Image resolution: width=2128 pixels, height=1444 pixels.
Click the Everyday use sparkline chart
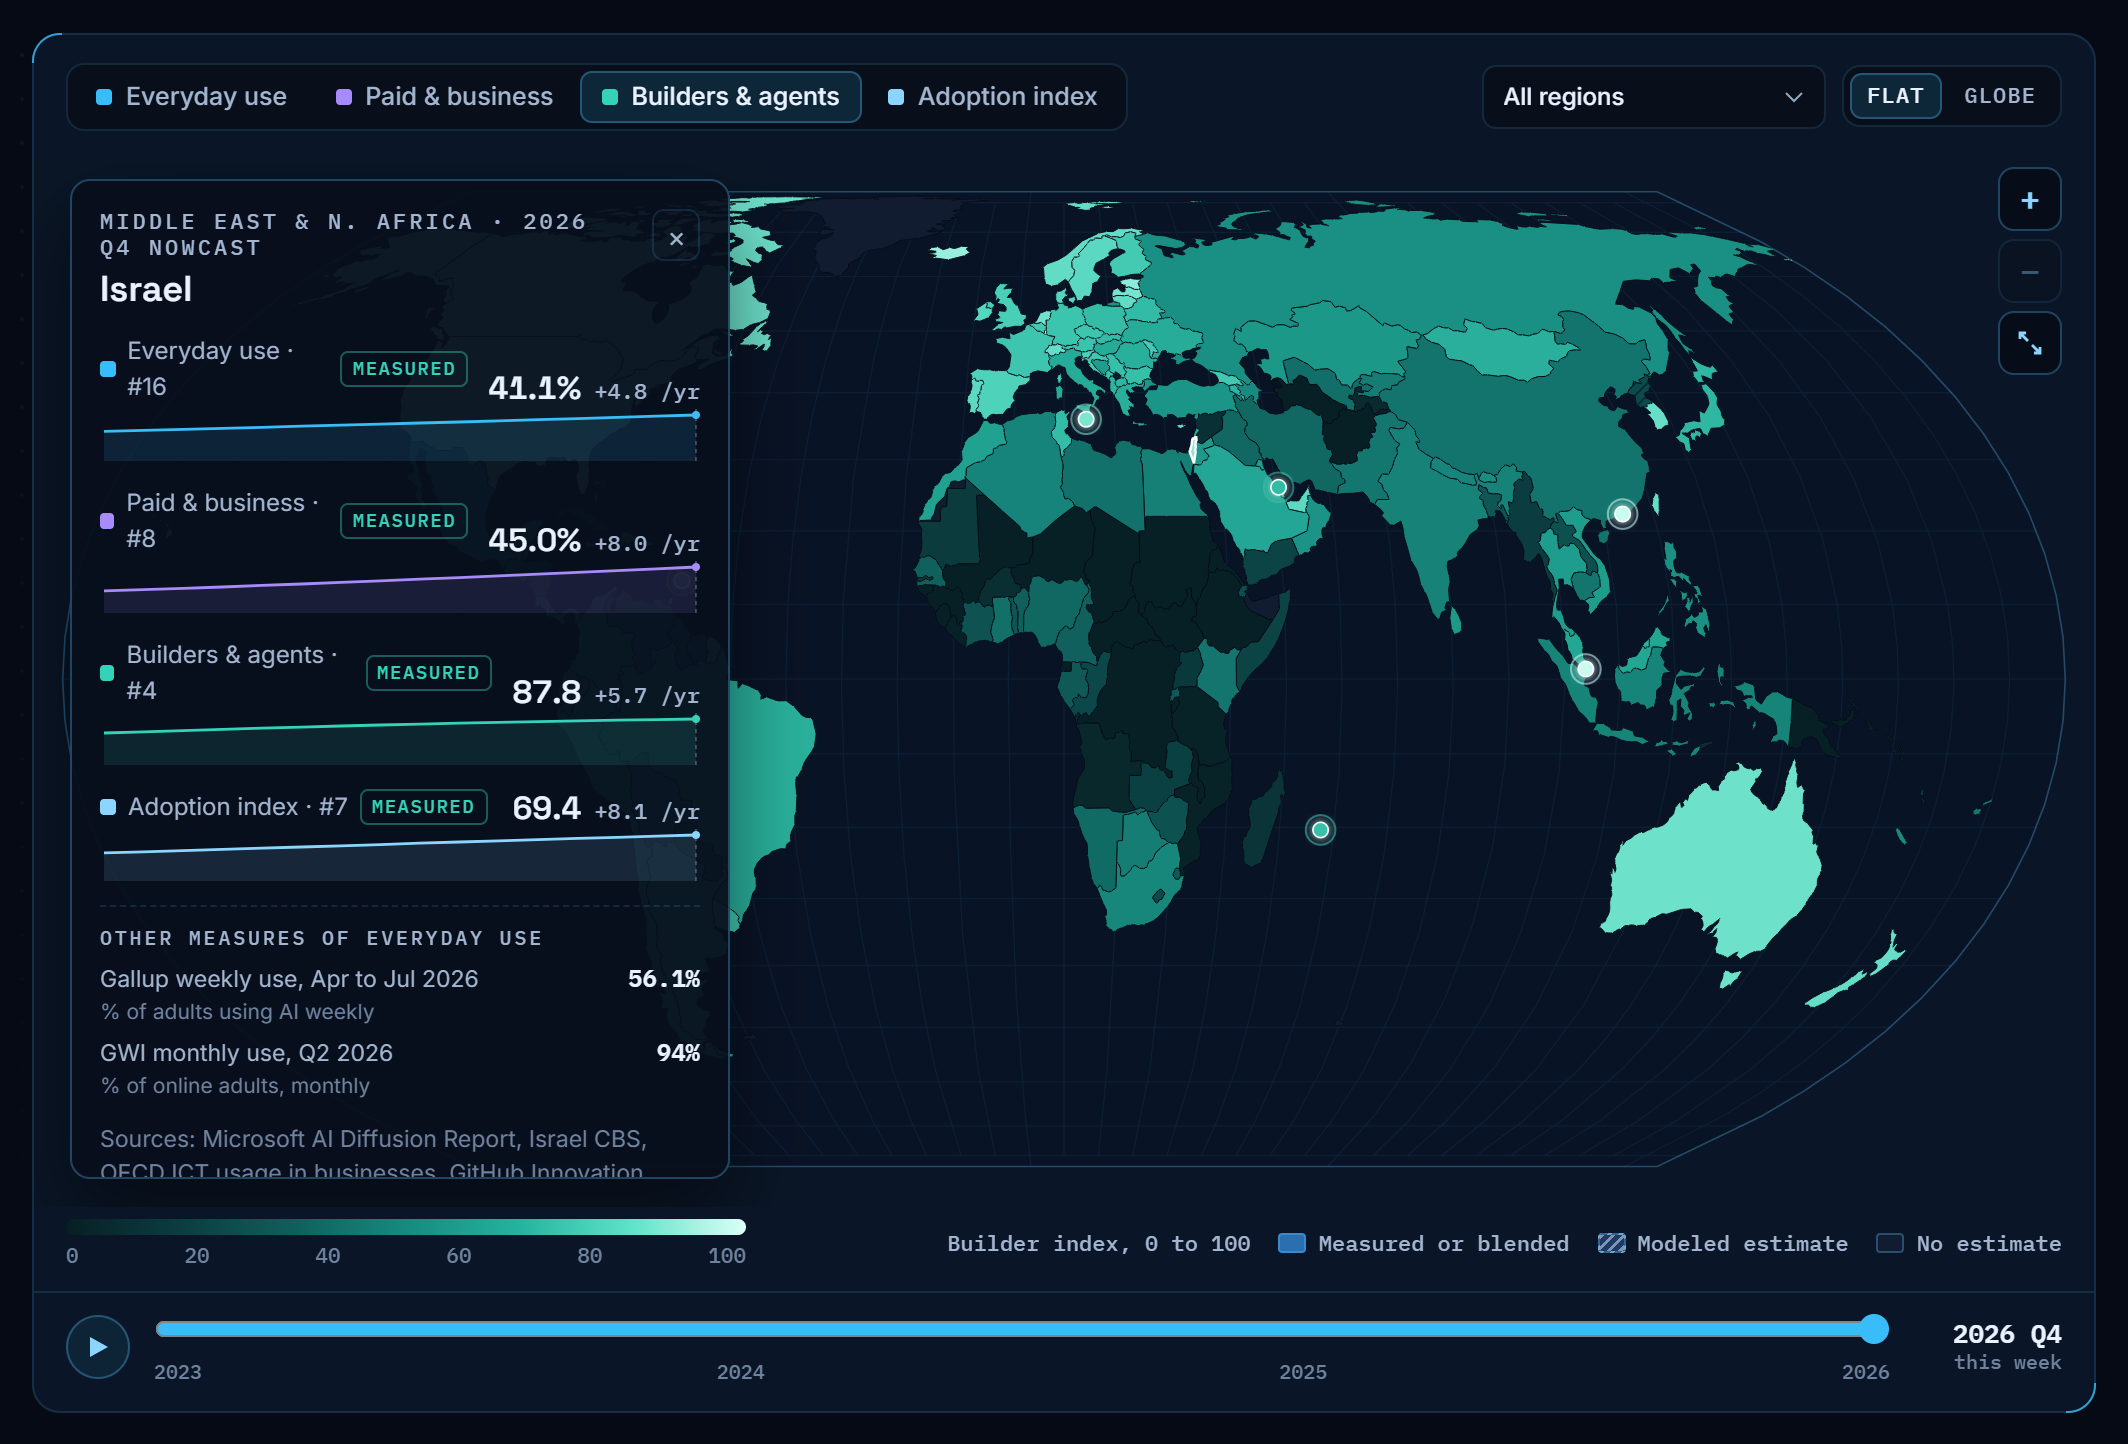[x=400, y=437]
